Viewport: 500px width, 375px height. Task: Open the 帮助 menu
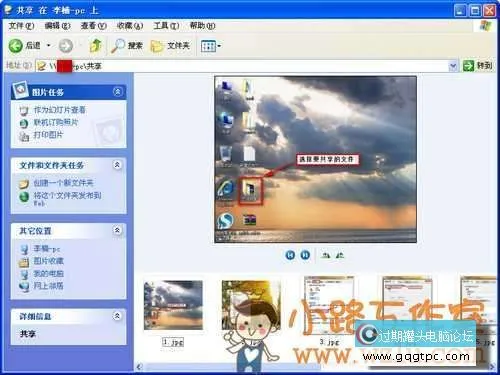pos(202,26)
